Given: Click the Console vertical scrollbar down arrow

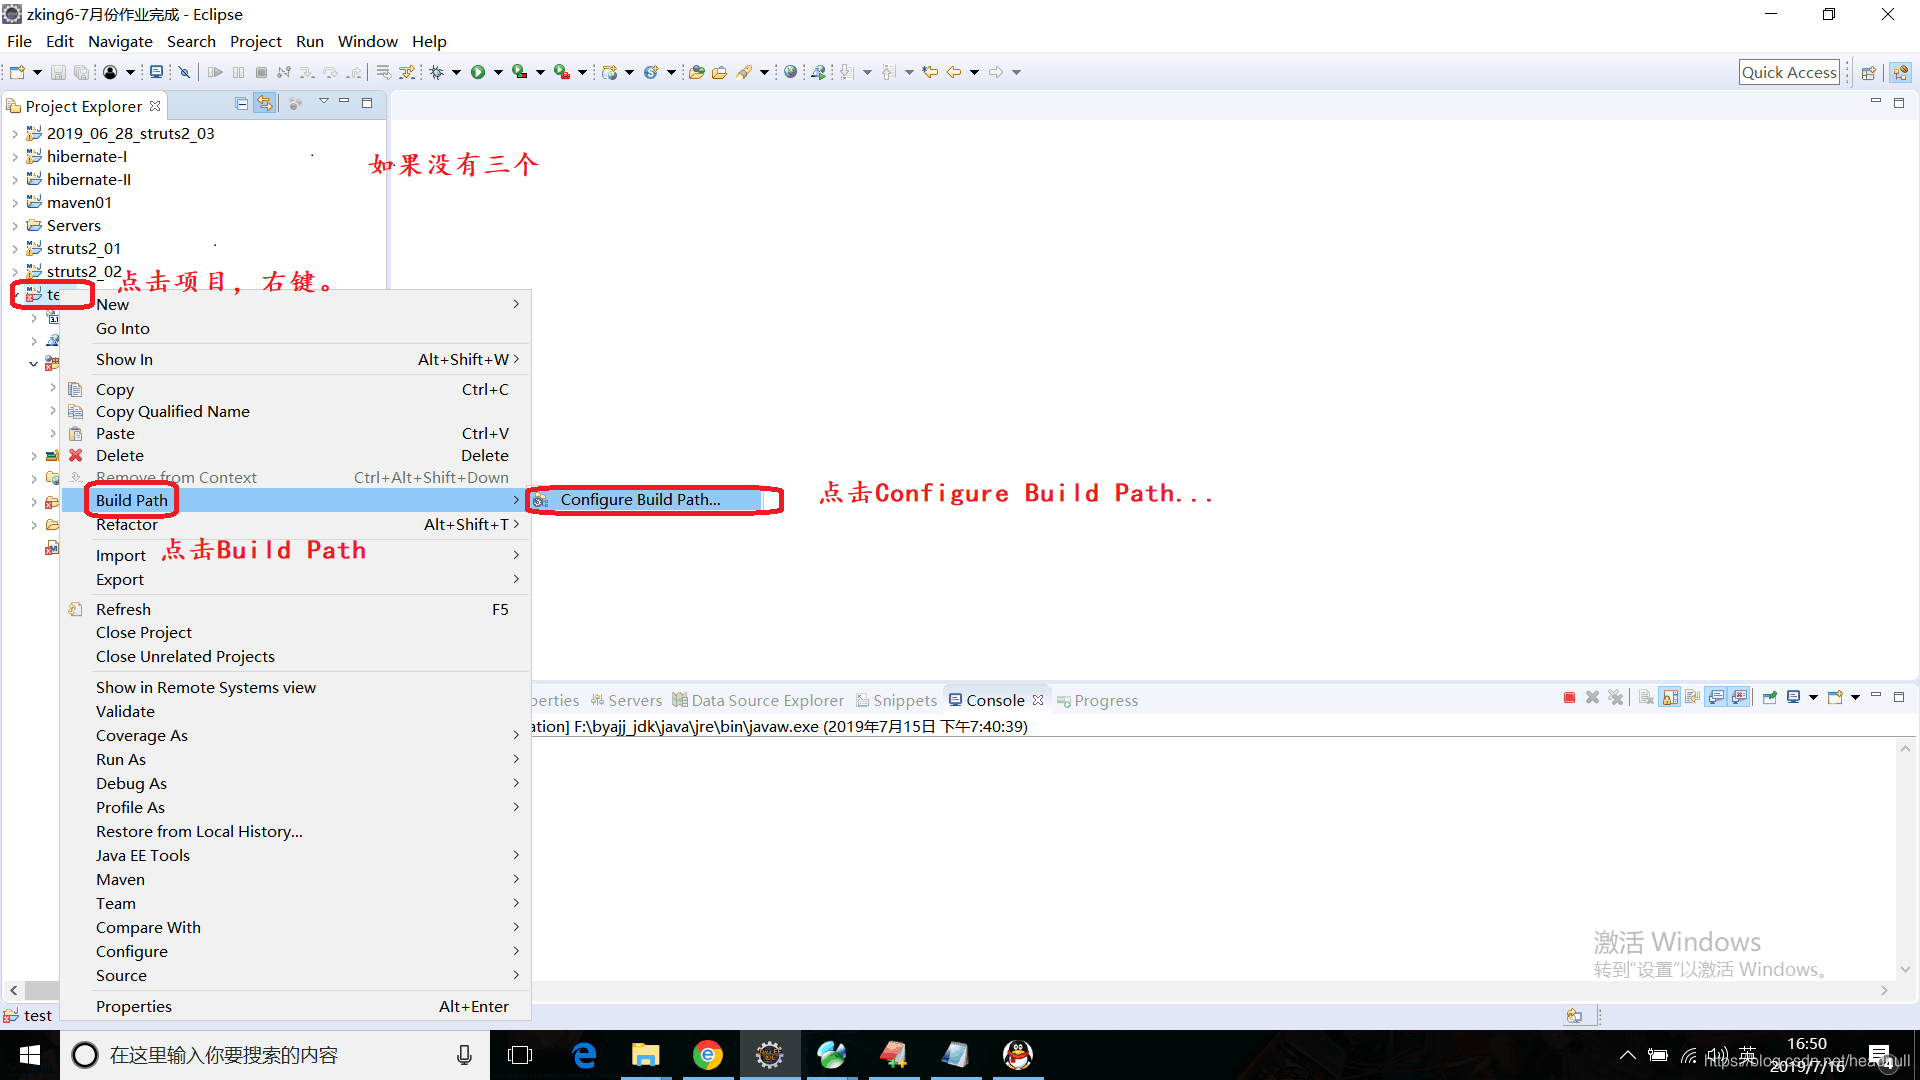Looking at the screenshot, I should [x=1905, y=969].
